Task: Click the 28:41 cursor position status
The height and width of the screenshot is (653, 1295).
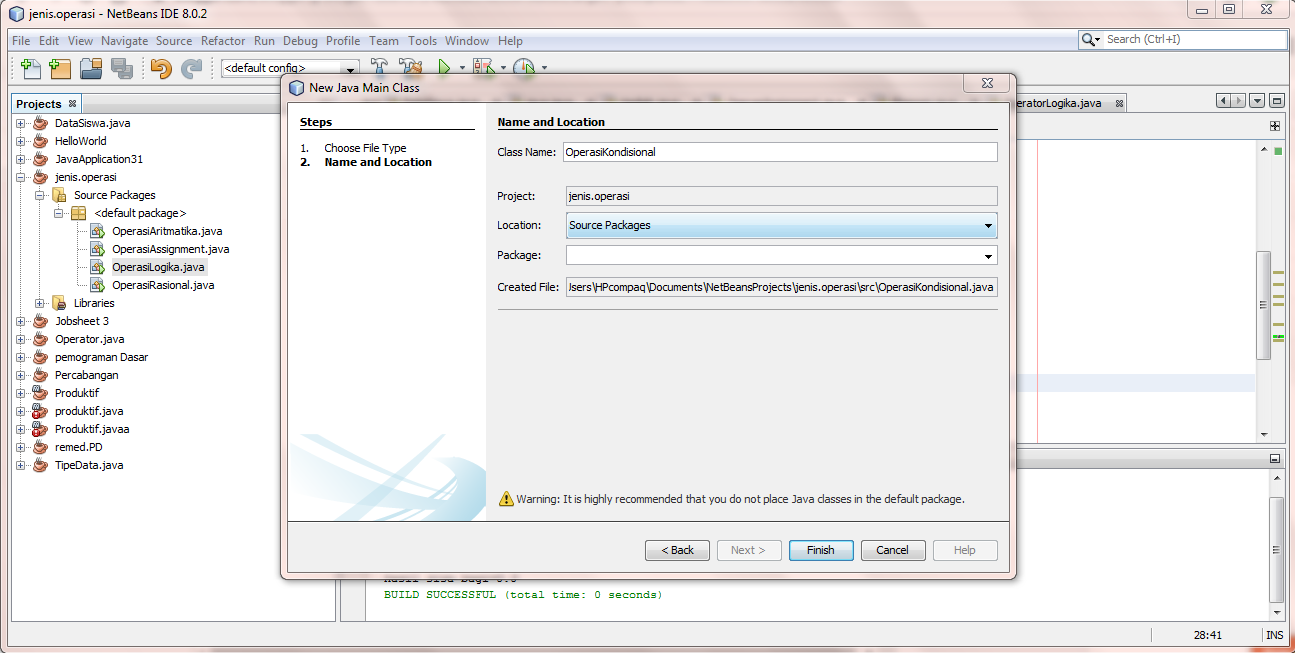Action: 1207,635
